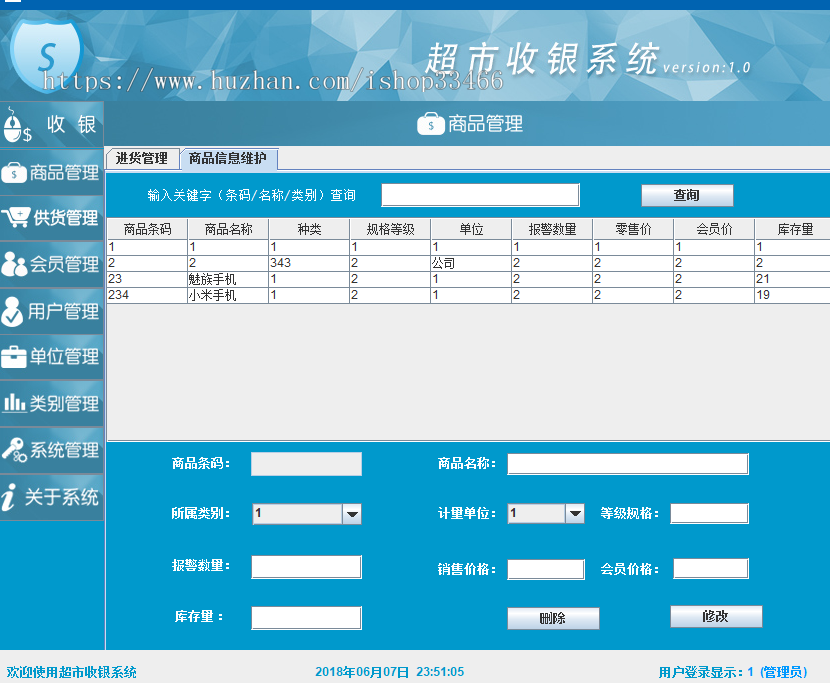Select the 用户管理 user checkmark icon

pyautogui.click(x=13, y=312)
